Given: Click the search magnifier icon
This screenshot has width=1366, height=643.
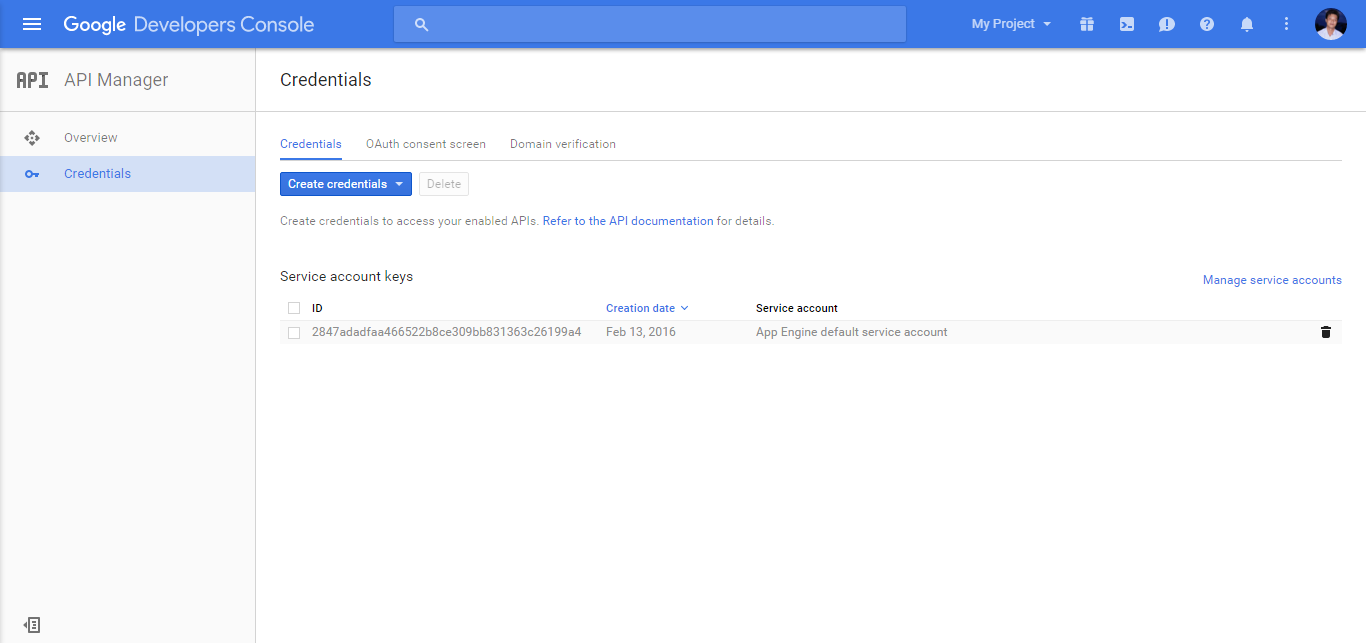Looking at the screenshot, I should point(421,24).
